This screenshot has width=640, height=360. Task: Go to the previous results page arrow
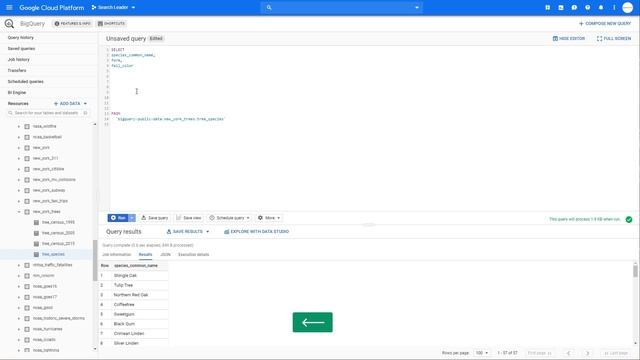click(569, 353)
